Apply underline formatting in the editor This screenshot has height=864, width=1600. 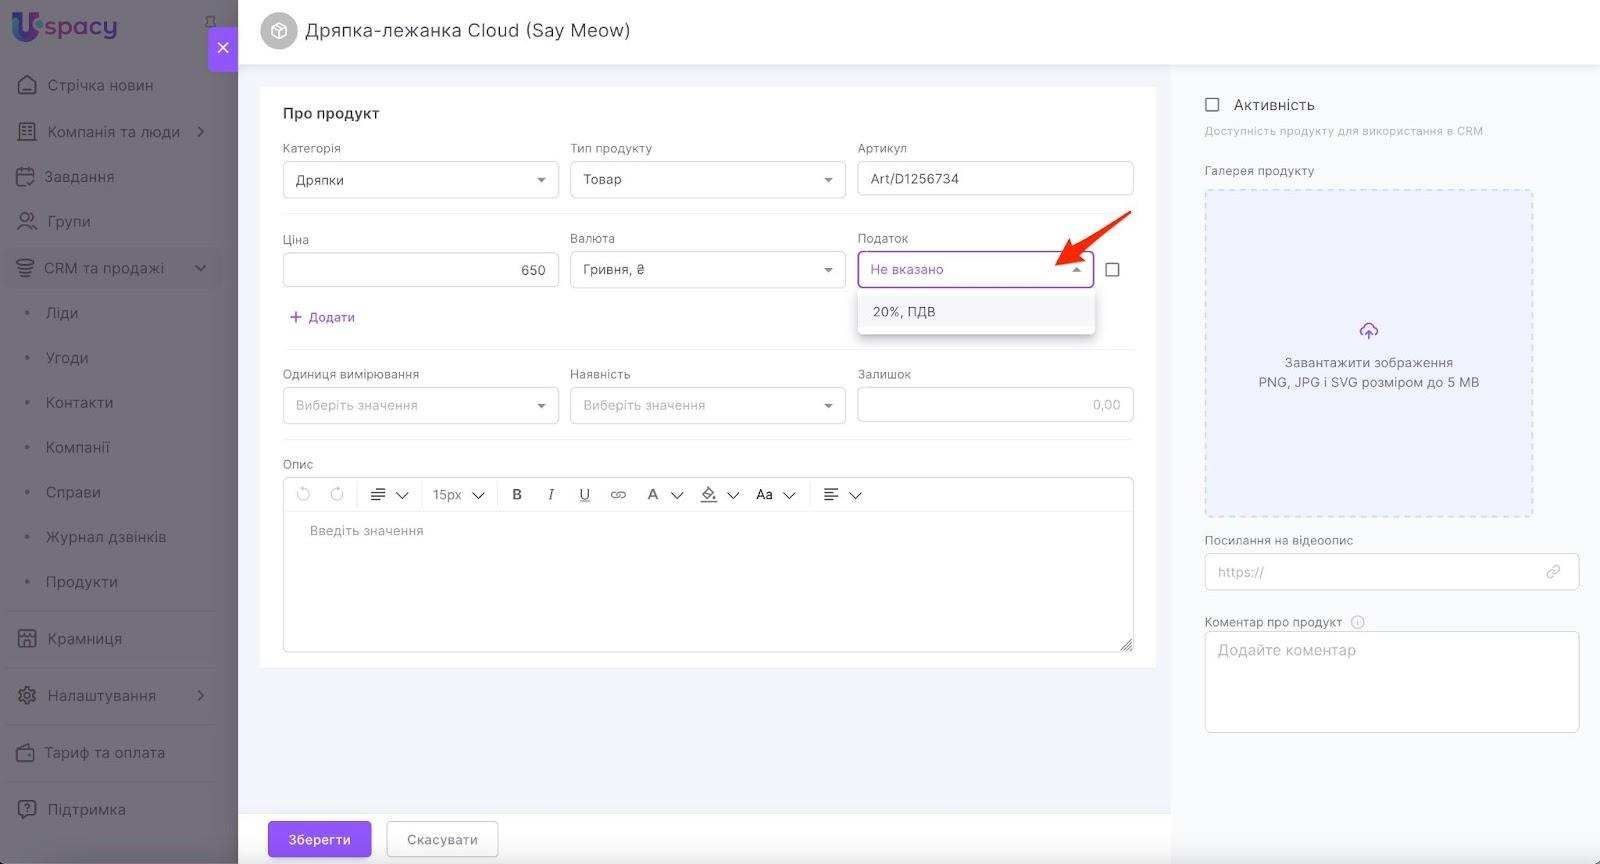[x=585, y=494]
